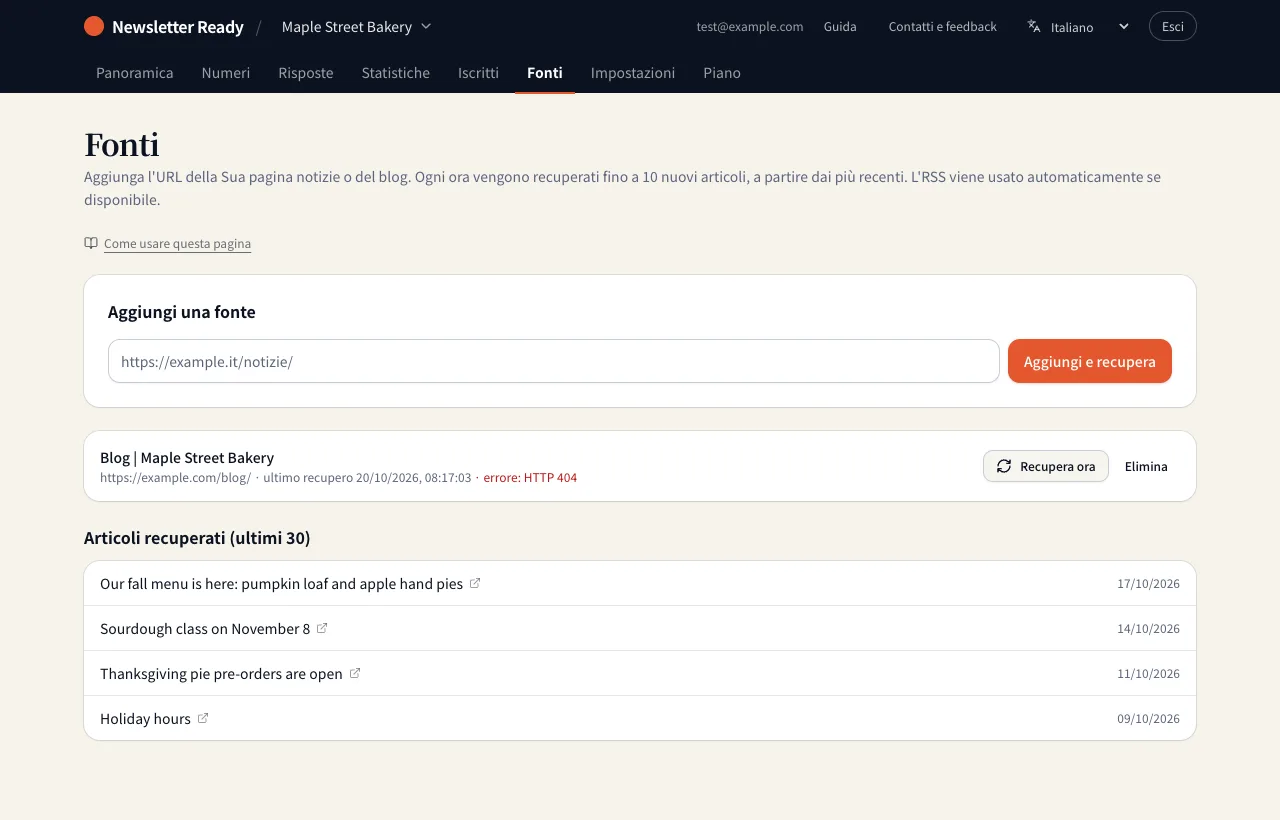Click the https://example.com/blog/ source URL
Viewport: 1280px width, 820px height.
coord(175,477)
